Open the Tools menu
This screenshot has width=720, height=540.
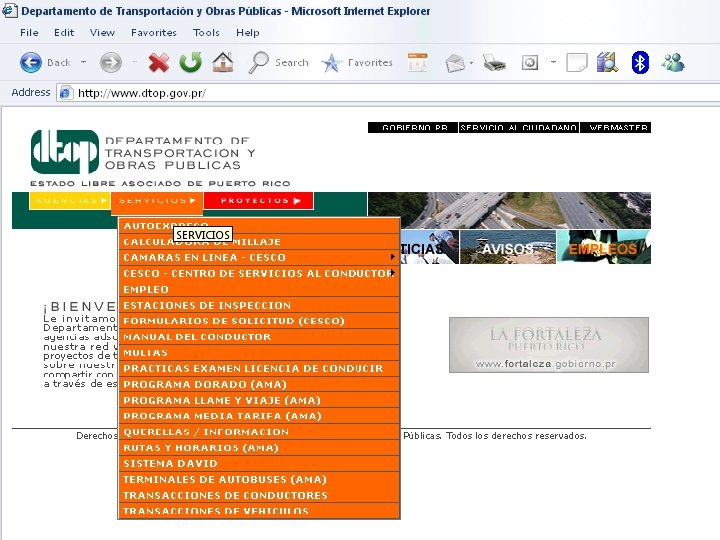coord(206,33)
